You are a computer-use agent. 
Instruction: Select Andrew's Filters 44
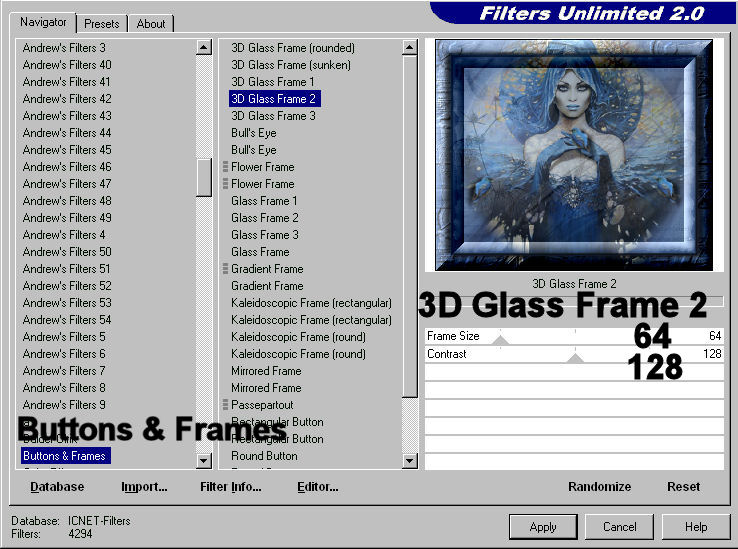[67, 133]
